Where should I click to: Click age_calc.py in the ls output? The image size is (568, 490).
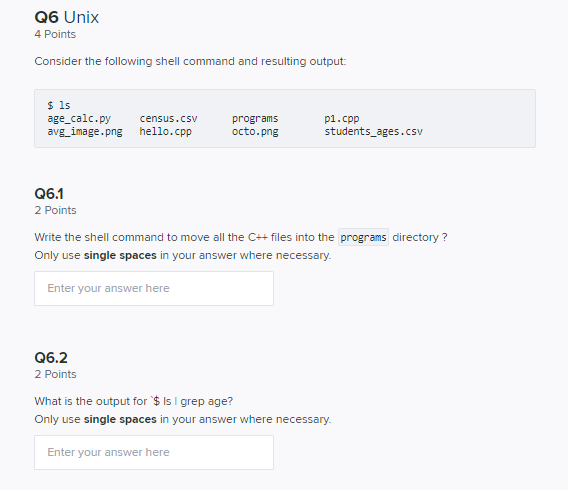pos(79,119)
